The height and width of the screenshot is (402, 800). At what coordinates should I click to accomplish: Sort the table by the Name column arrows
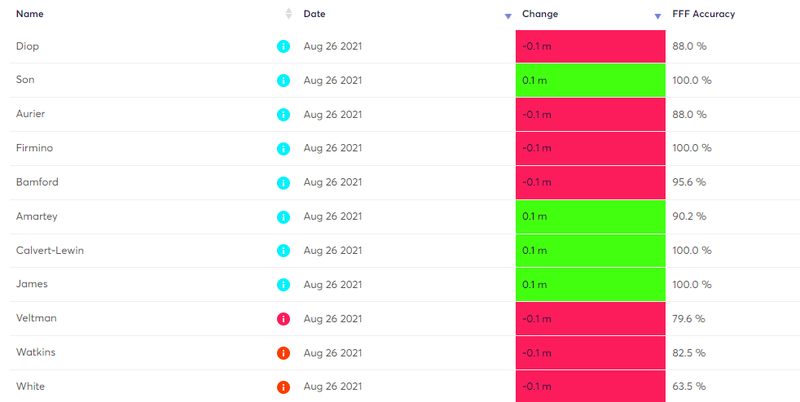pyautogui.click(x=289, y=14)
